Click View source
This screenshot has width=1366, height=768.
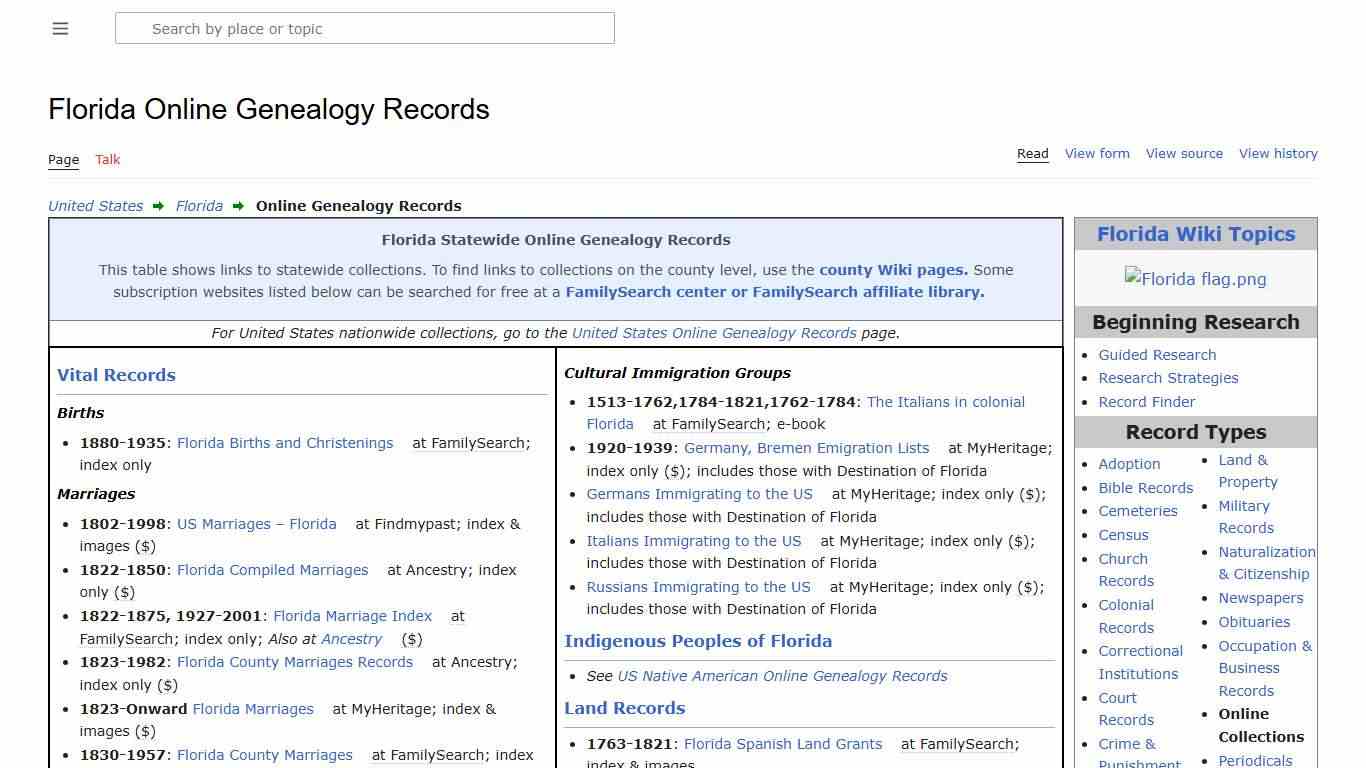click(x=1184, y=153)
